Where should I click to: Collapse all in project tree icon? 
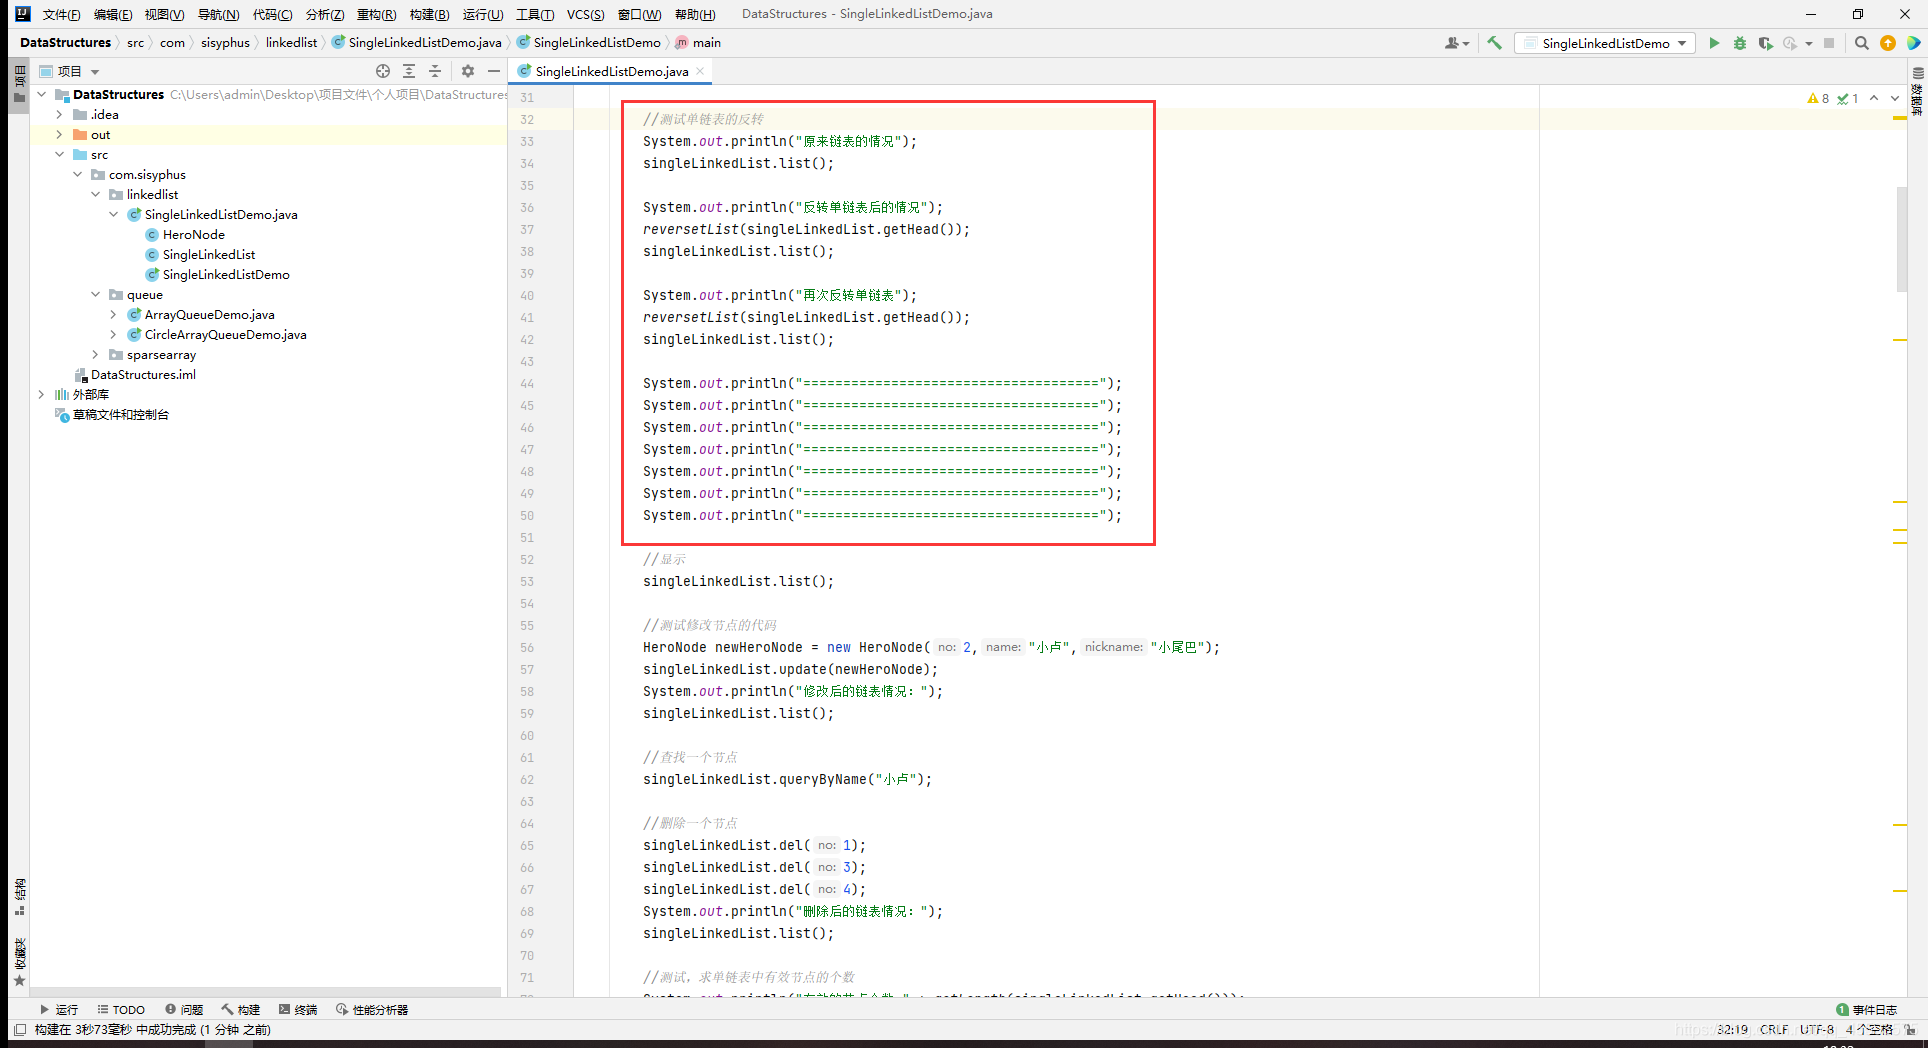click(435, 71)
